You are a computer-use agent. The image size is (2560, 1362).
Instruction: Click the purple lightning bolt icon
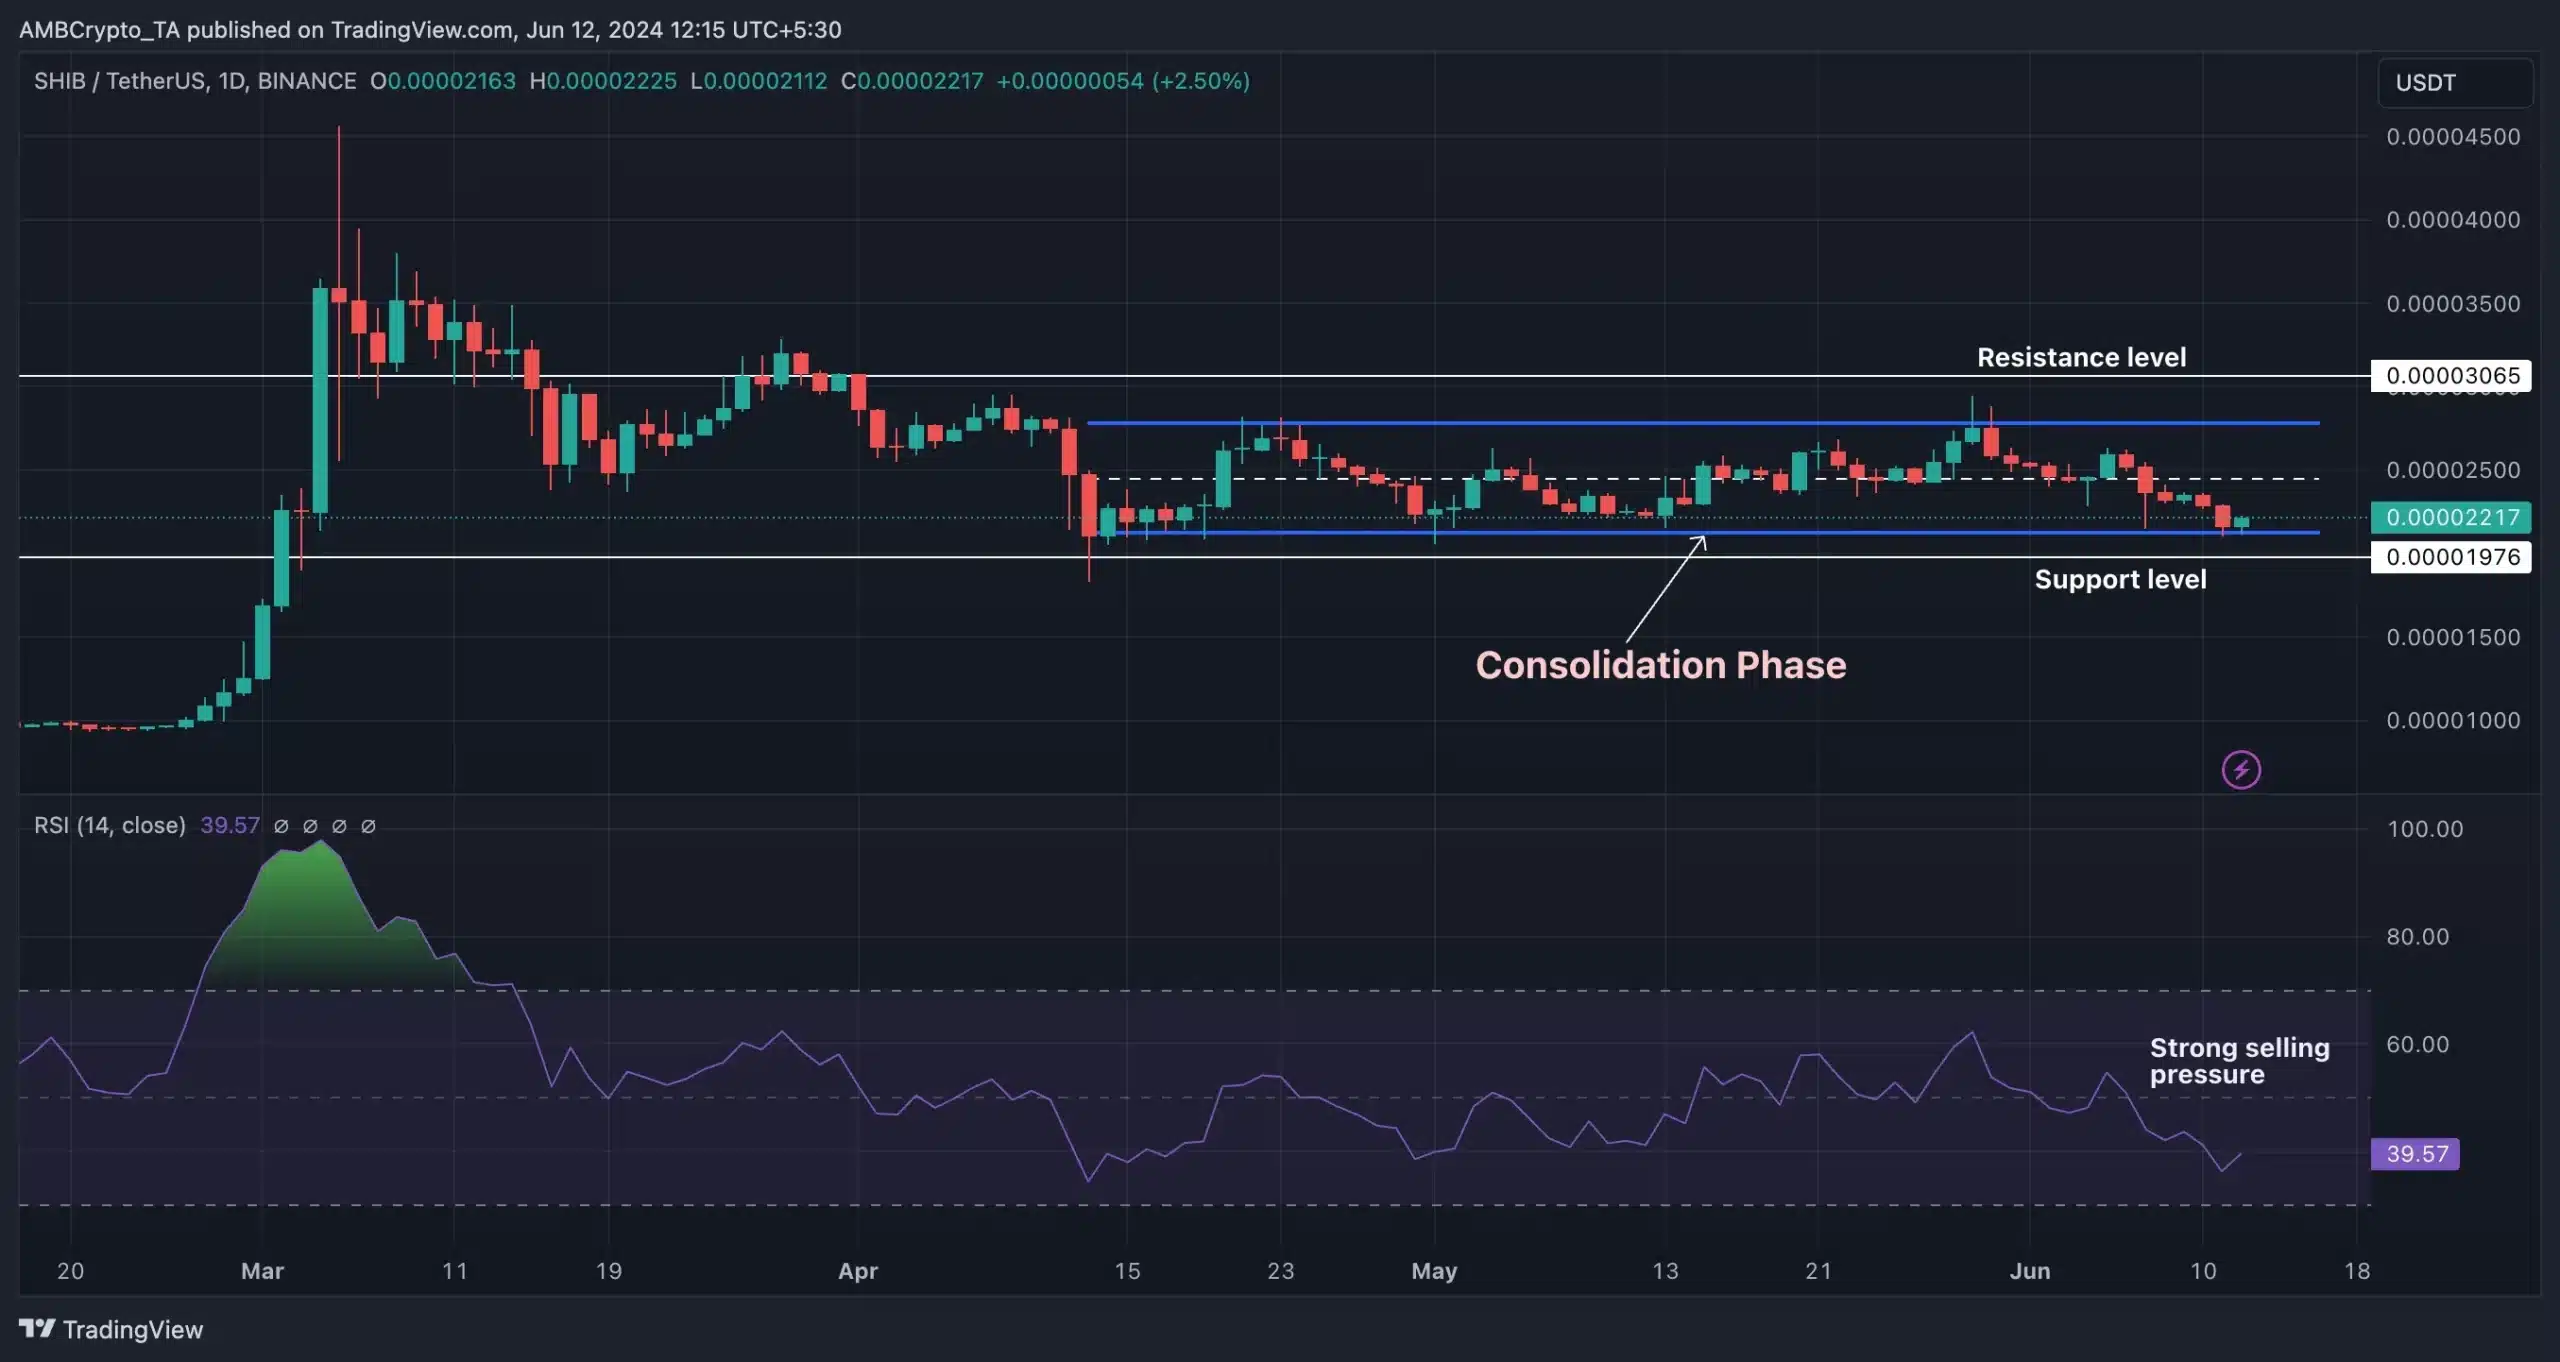[2241, 770]
